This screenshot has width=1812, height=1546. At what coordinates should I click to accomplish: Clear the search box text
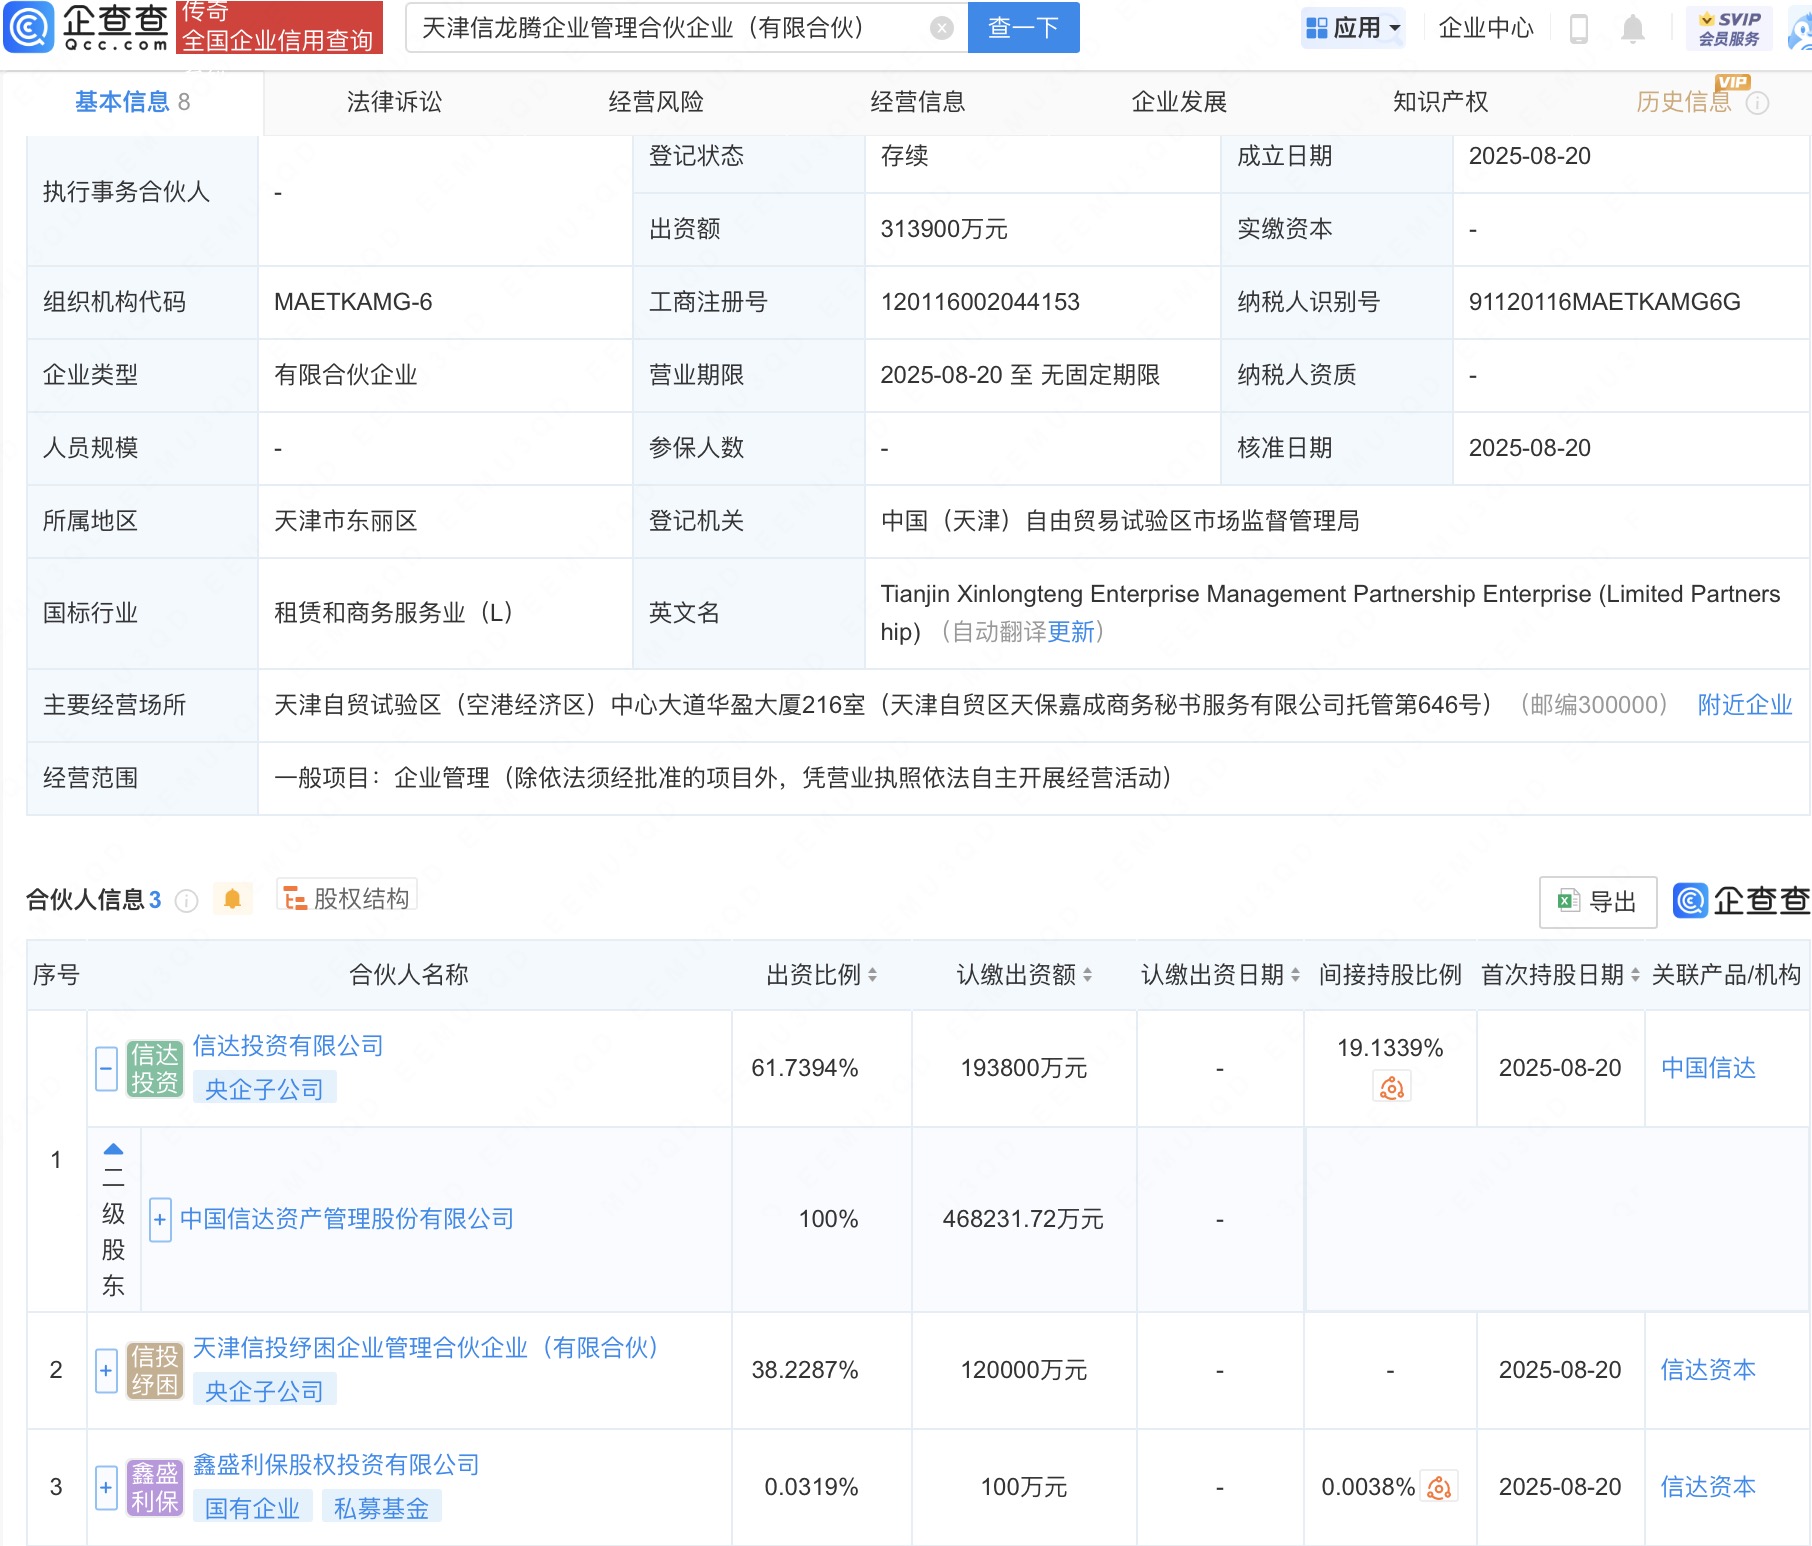[x=941, y=28]
